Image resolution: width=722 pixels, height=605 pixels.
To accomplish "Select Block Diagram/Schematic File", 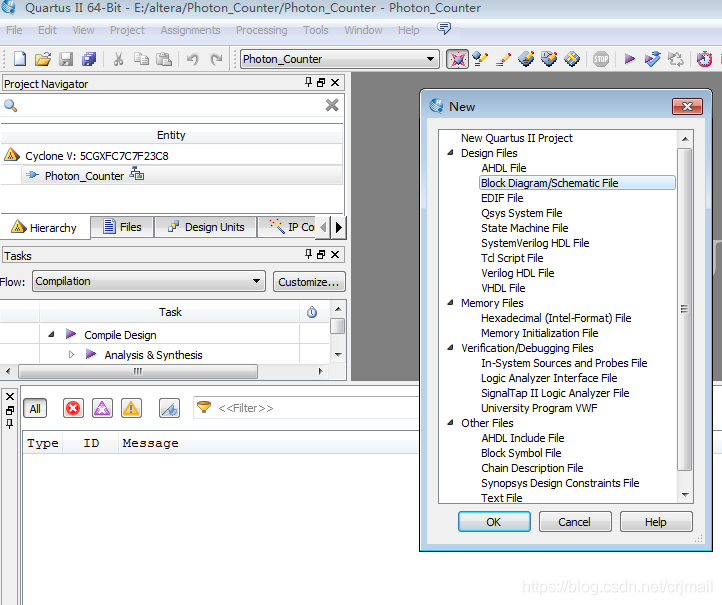I will pyautogui.click(x=577, y=183).
